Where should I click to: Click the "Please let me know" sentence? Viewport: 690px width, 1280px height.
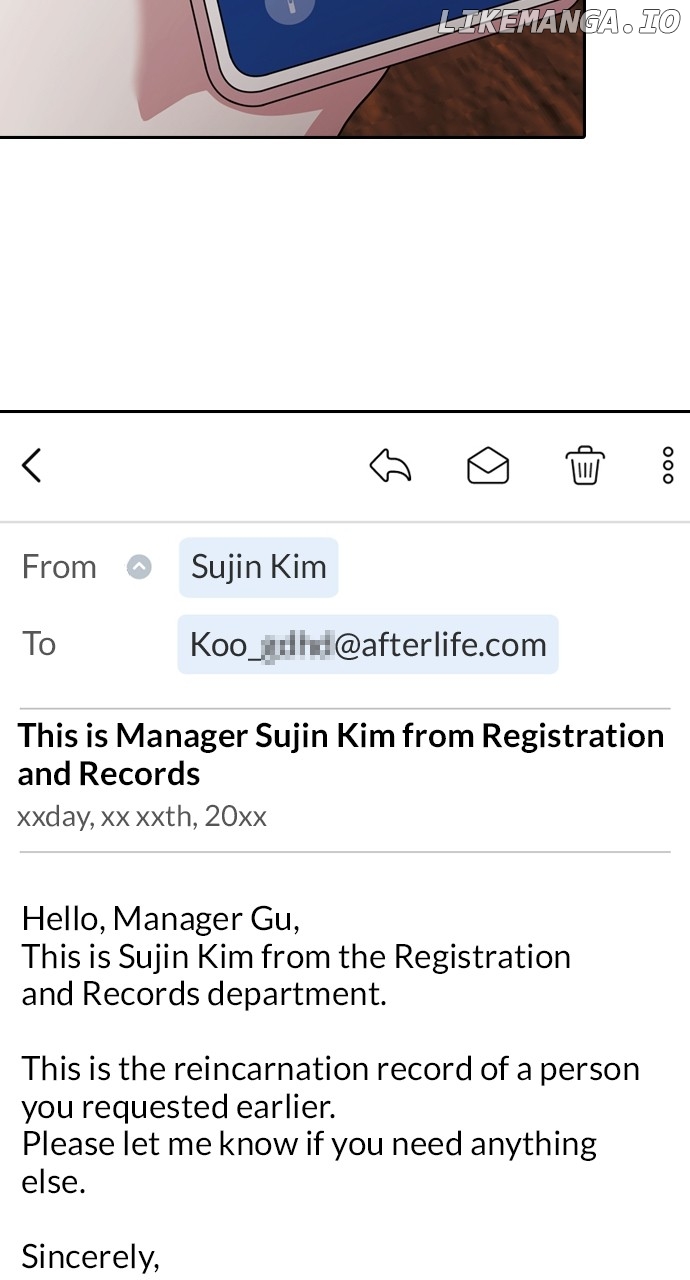tap(309, 1144)
